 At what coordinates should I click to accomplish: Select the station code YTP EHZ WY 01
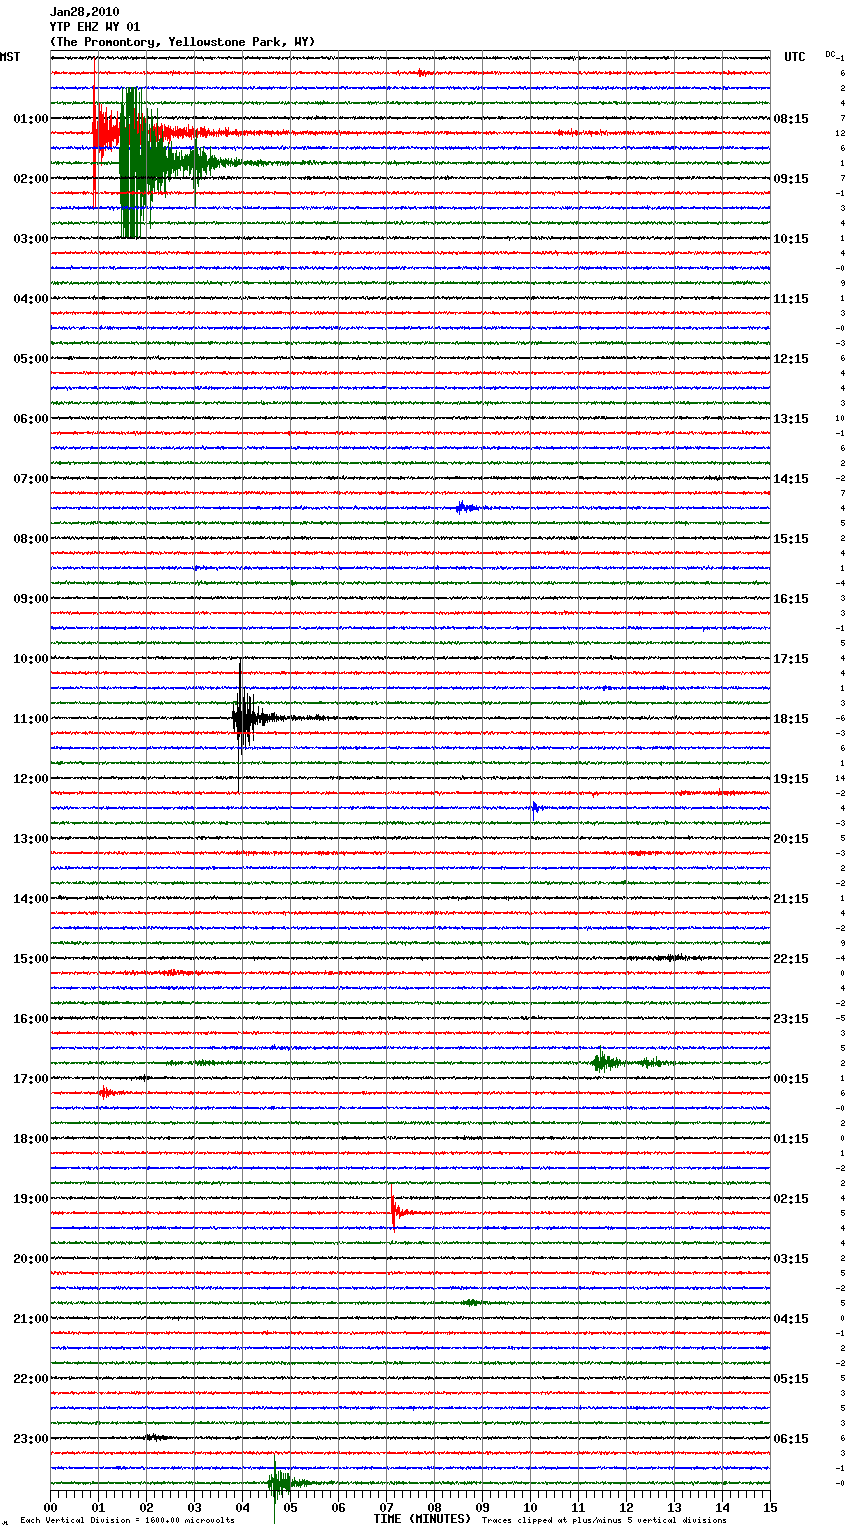point(95,27)
